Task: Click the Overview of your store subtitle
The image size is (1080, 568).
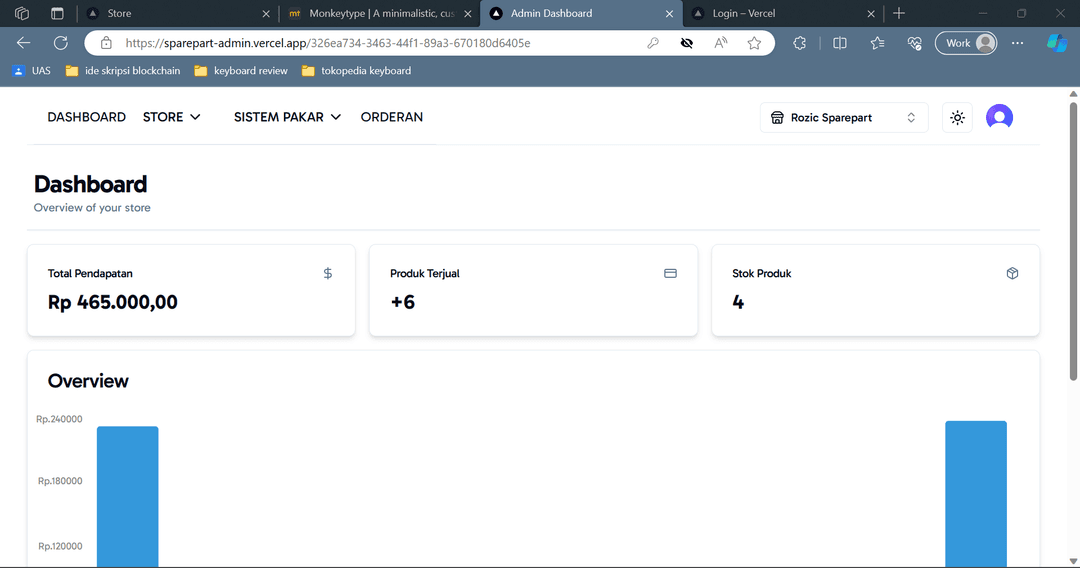Action: tap(92, 207)
